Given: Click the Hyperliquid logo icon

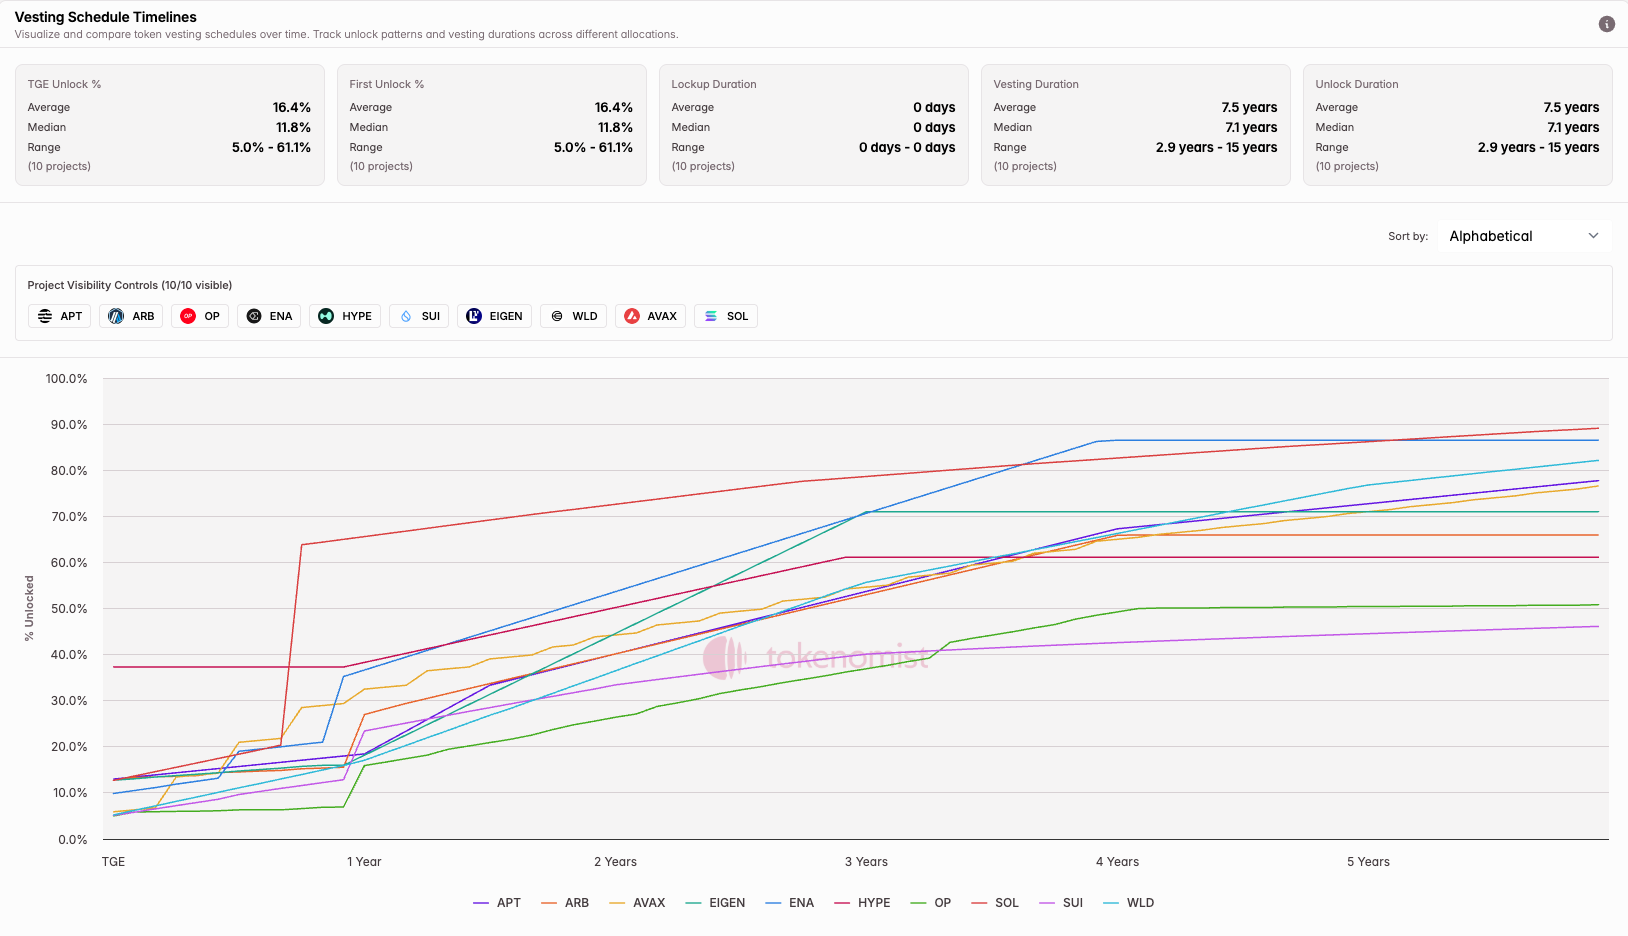Looking at the screenshot, I should pyautogui.click(x=326, y=316).
